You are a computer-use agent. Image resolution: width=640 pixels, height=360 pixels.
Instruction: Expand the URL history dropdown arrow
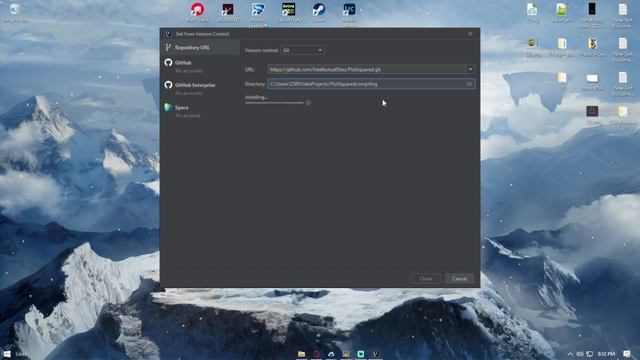[x=470, y=69]
